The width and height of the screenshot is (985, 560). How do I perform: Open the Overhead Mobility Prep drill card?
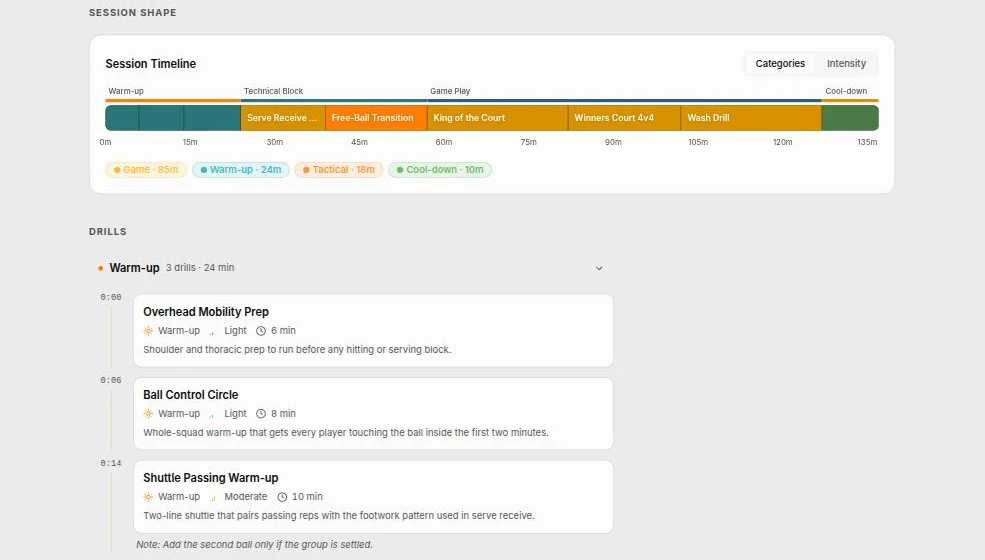click(x=373, y=331)
